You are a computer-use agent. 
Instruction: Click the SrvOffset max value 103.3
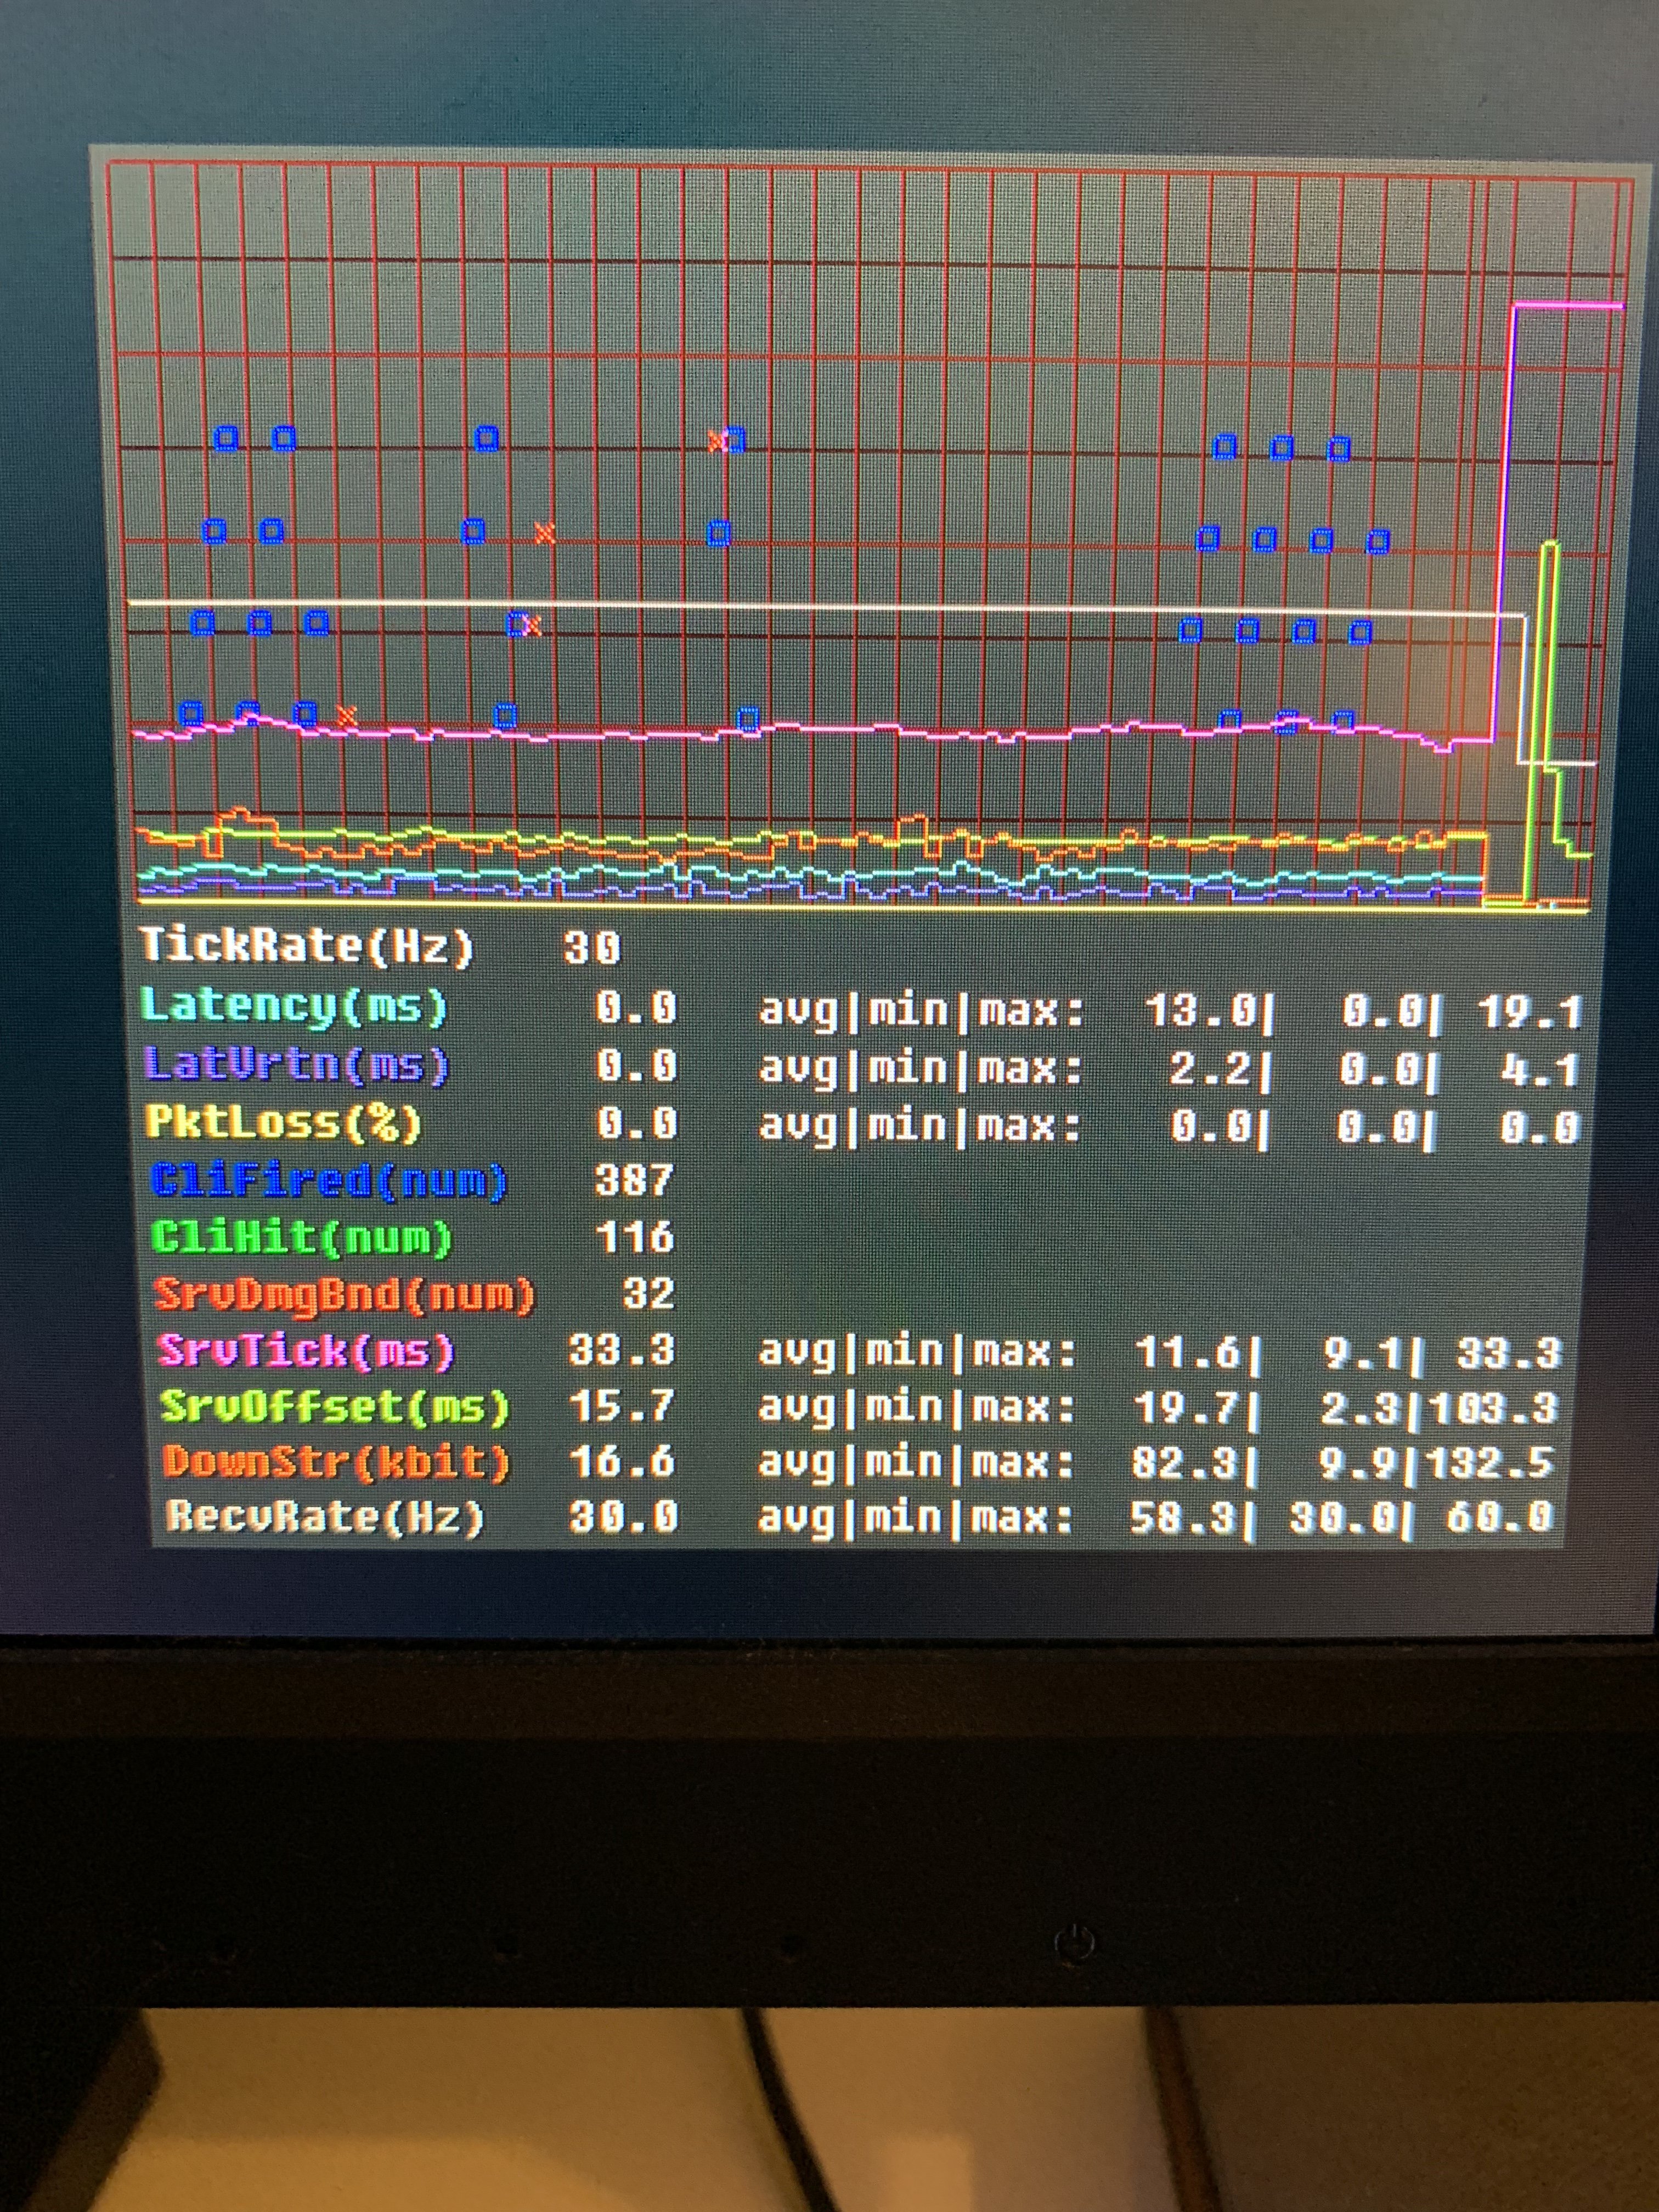[1494, 1408]
